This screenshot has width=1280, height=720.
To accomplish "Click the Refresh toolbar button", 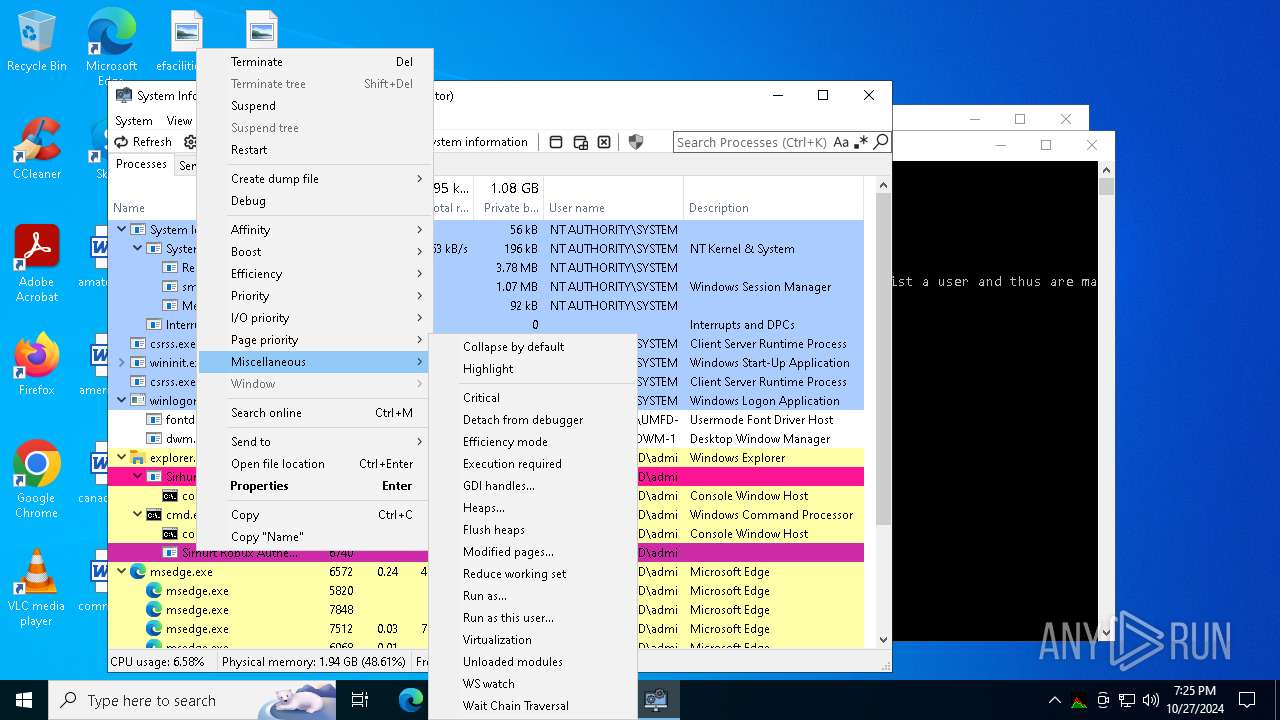I will pos(143,142).
